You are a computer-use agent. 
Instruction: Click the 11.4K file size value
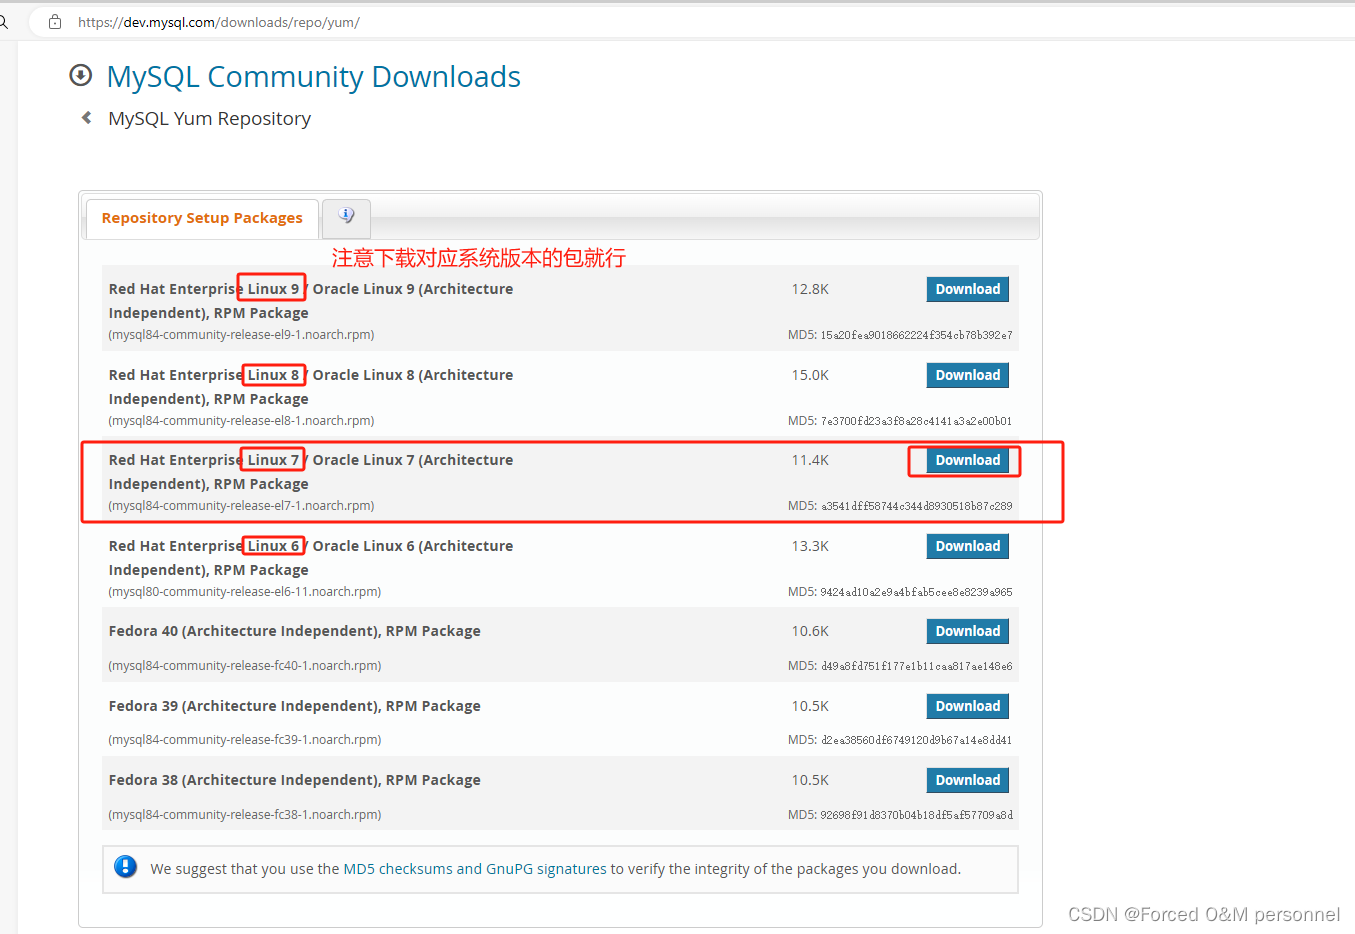tap(810, 460)
